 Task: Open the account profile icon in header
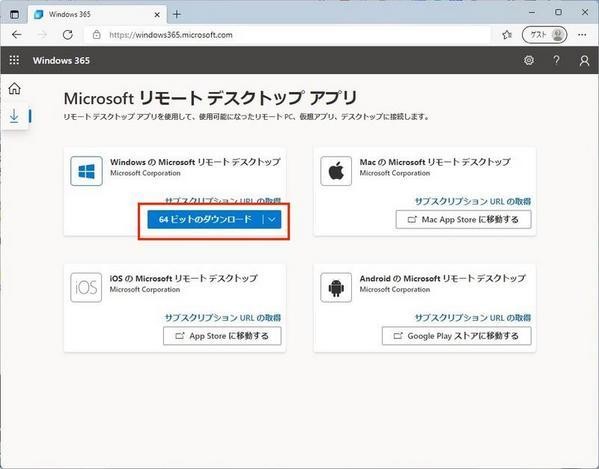584,60
